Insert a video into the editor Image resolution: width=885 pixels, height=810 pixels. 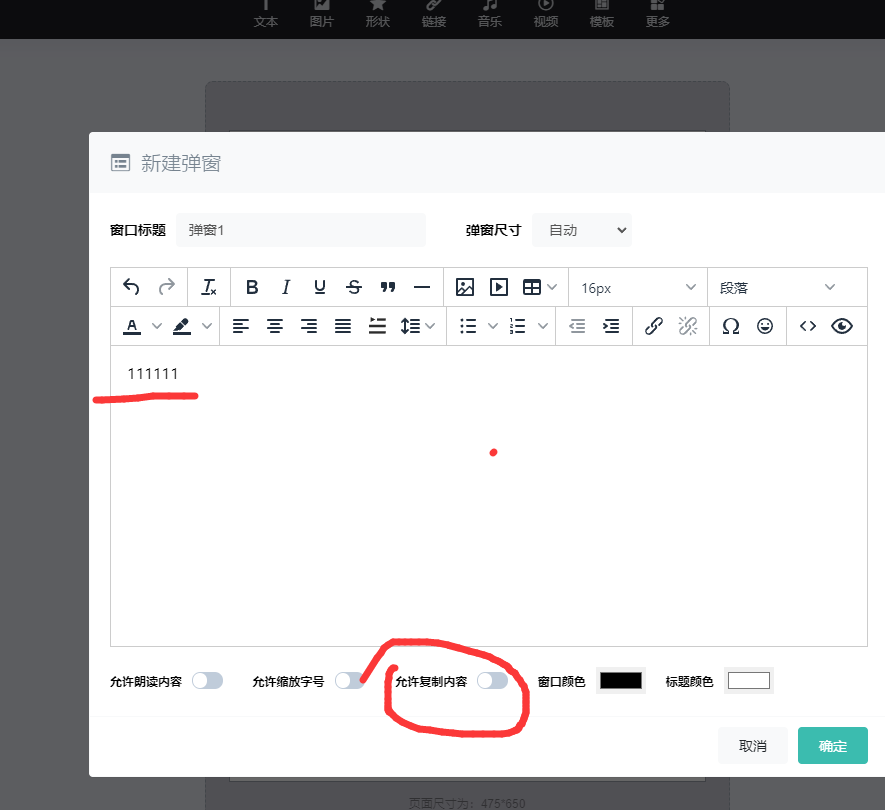(498, 287)
